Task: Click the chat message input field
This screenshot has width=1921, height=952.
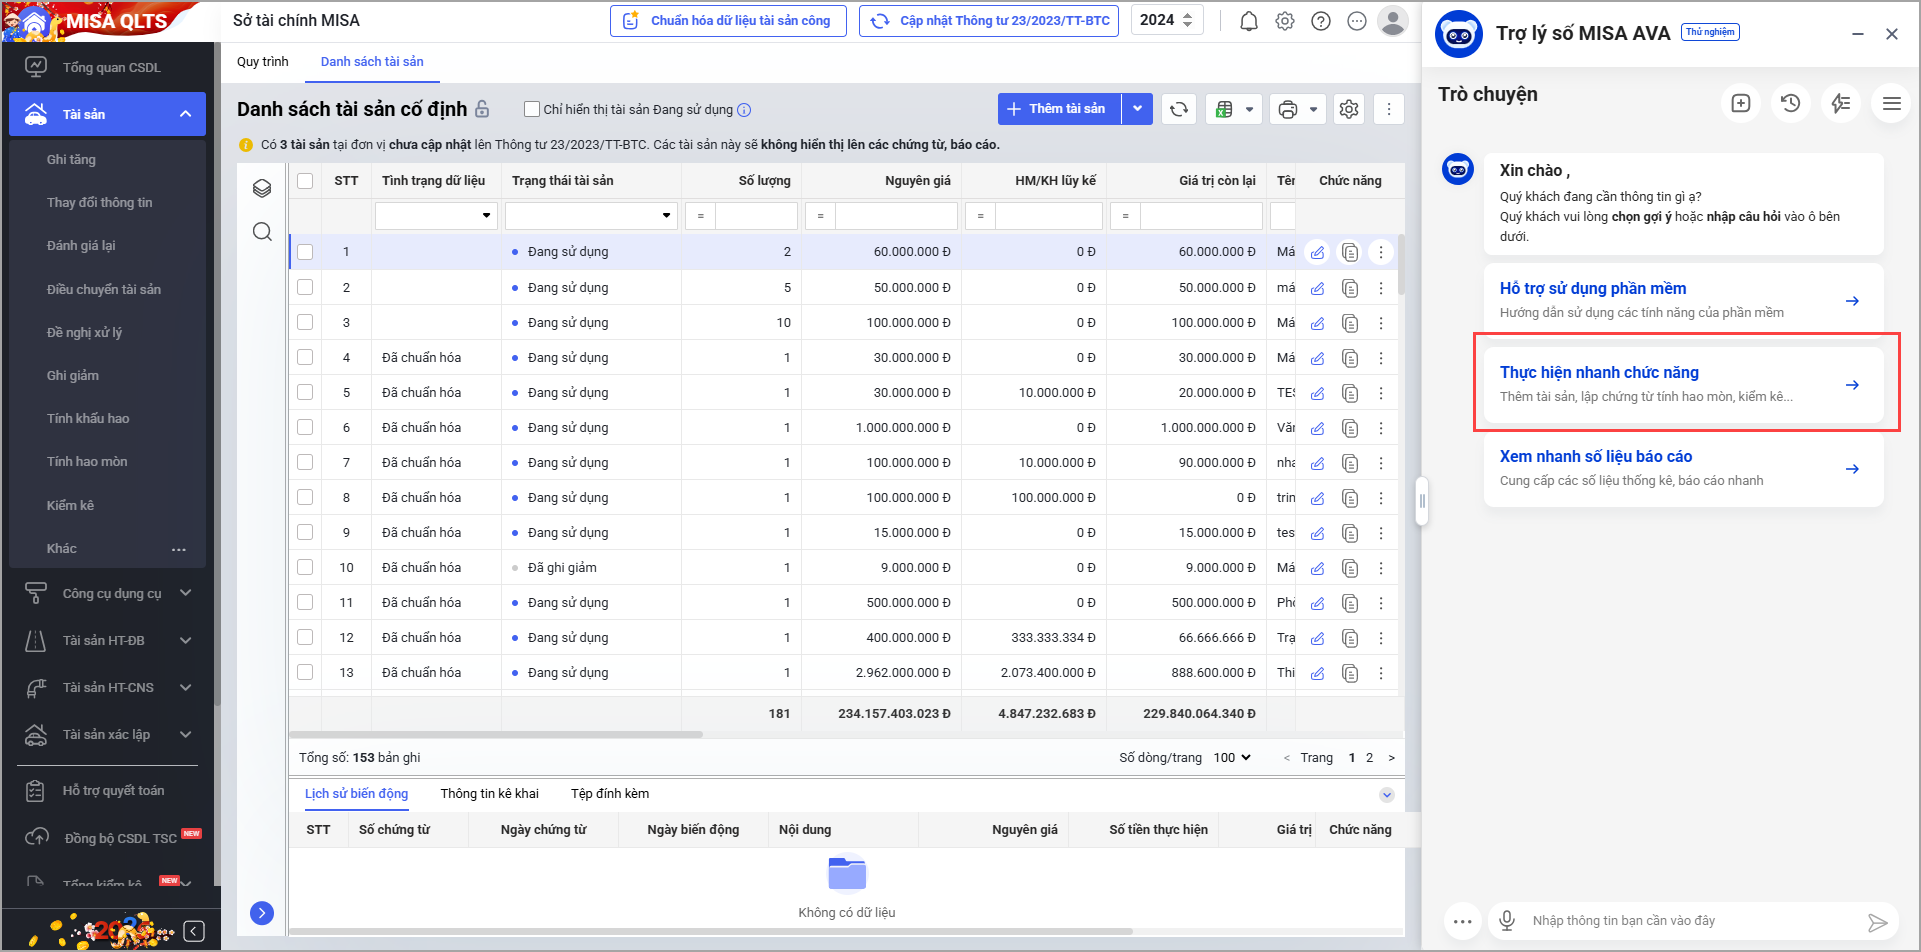Action: coord(1690,920)
